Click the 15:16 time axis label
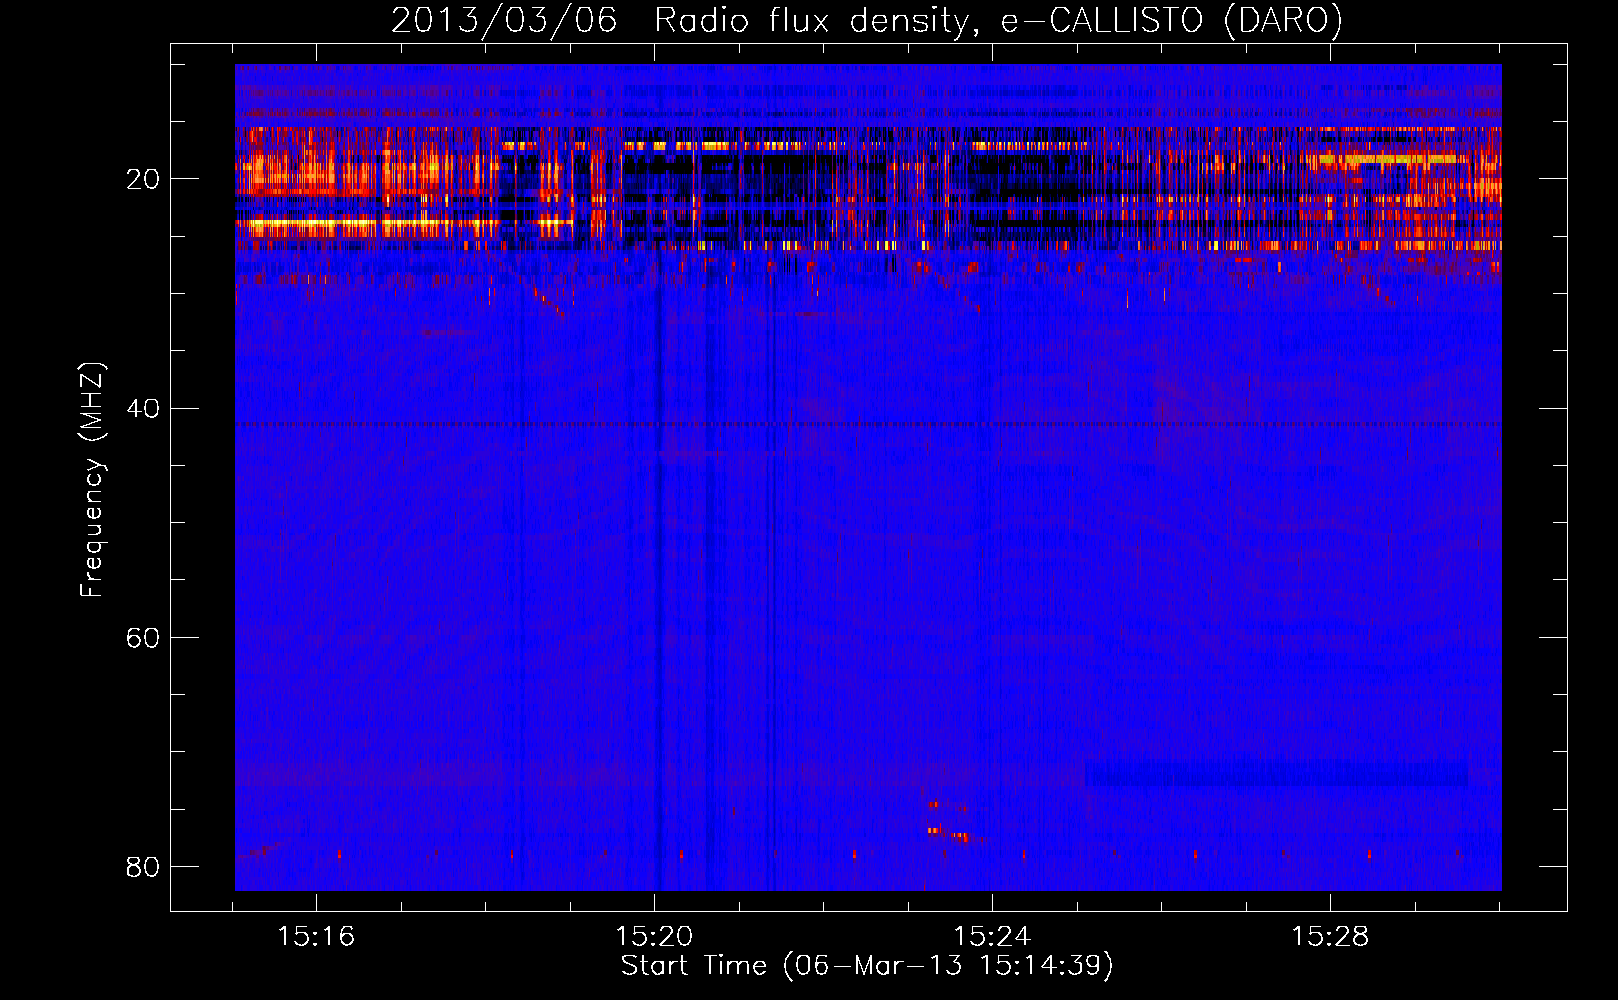Screen dimensions: 1618x1000 tap(316, 937)
